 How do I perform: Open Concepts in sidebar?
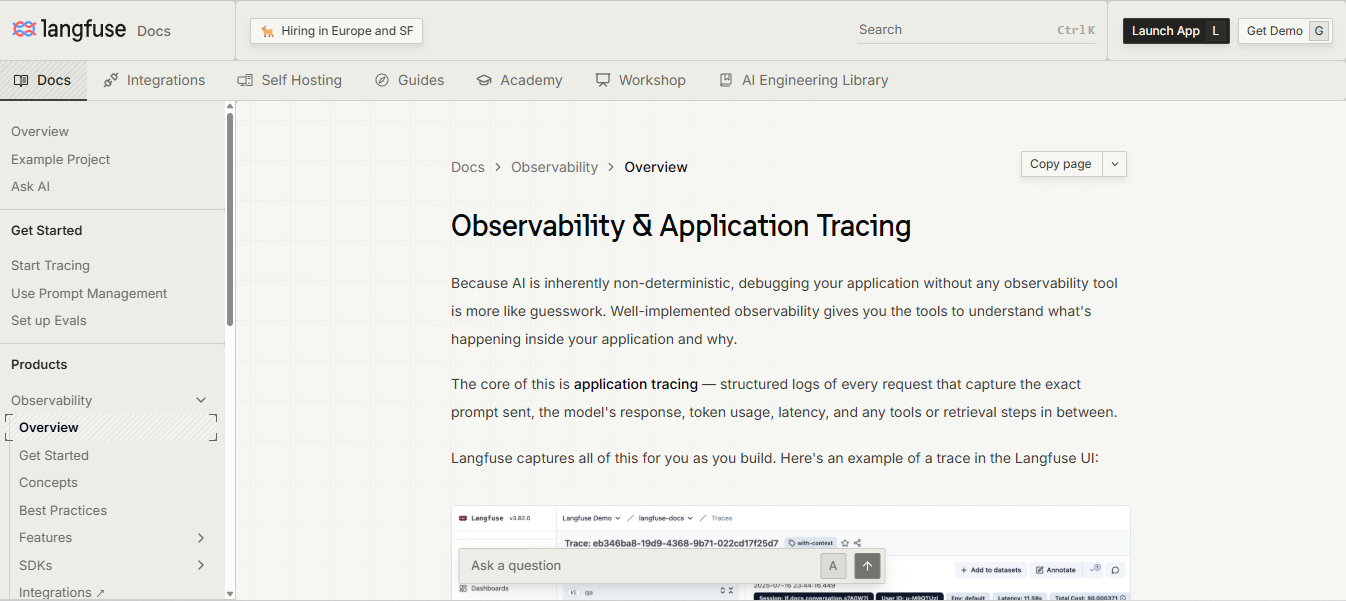pos(48,482)
